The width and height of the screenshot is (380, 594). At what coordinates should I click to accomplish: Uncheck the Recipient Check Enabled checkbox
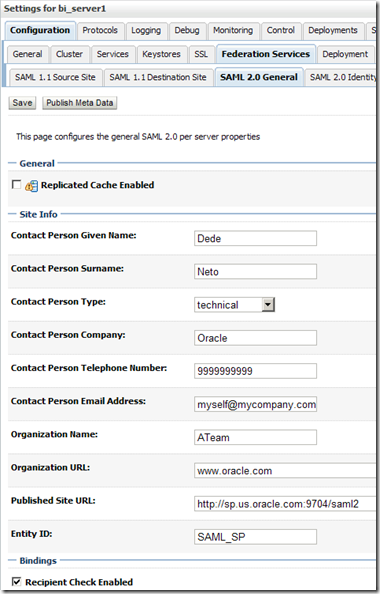pyautogui.click(x=17, y=581)
